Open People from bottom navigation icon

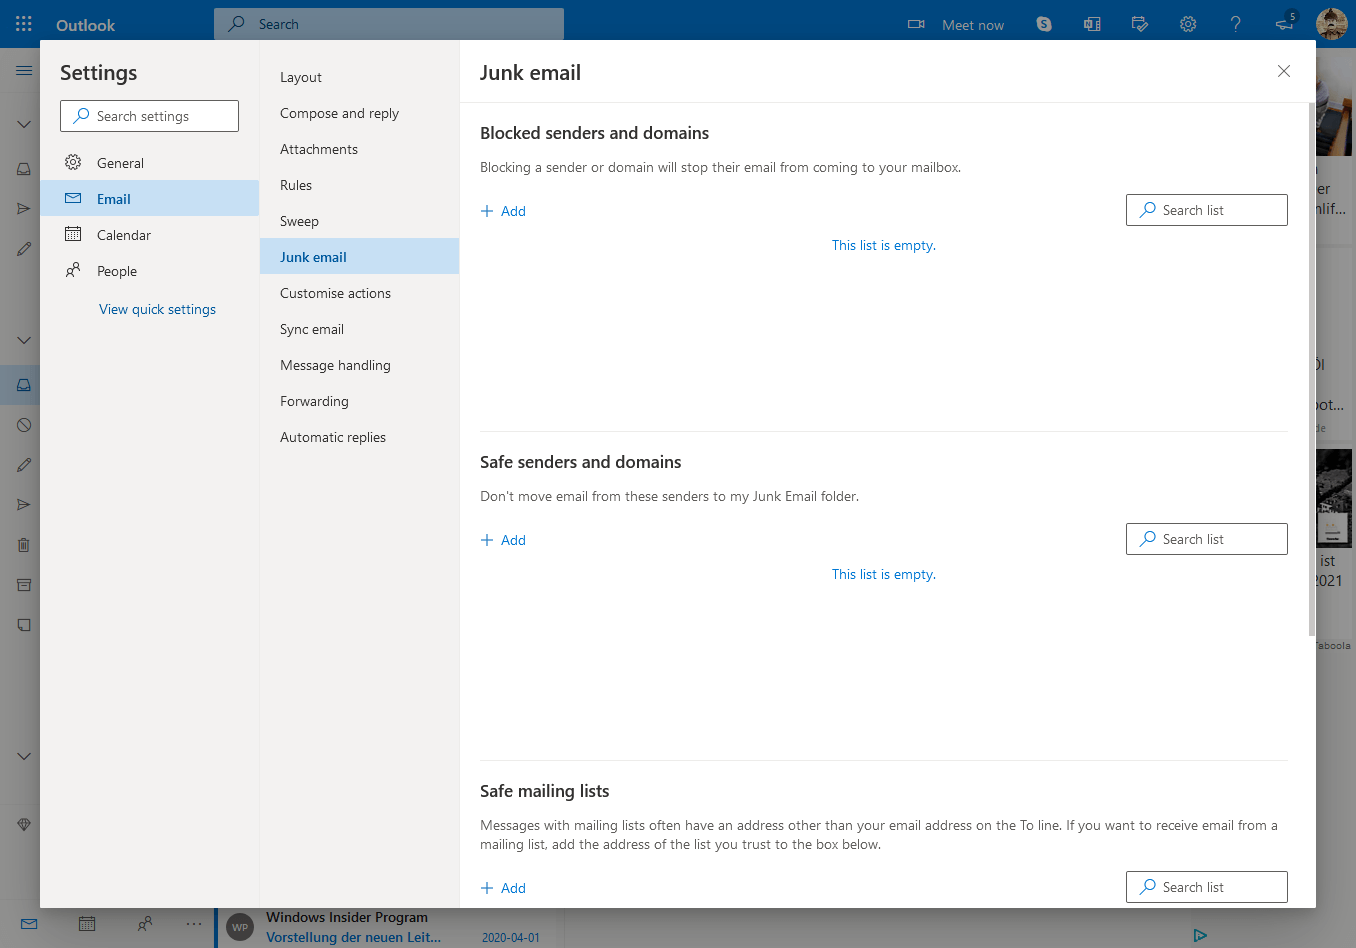(x=145, y=924)
